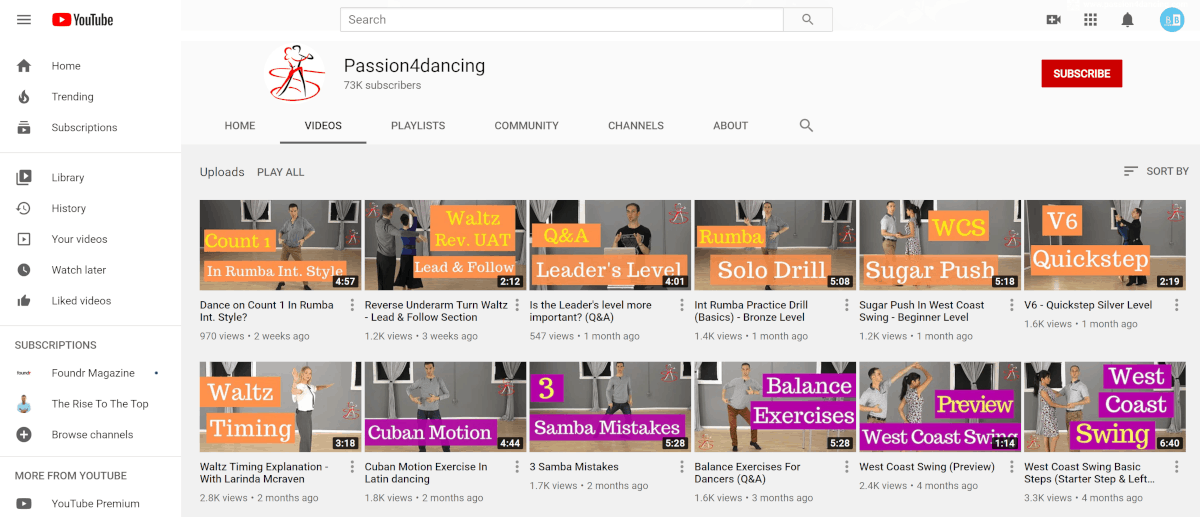Play the Q&A Leader's Level thumbnail

tap(610, 245)
